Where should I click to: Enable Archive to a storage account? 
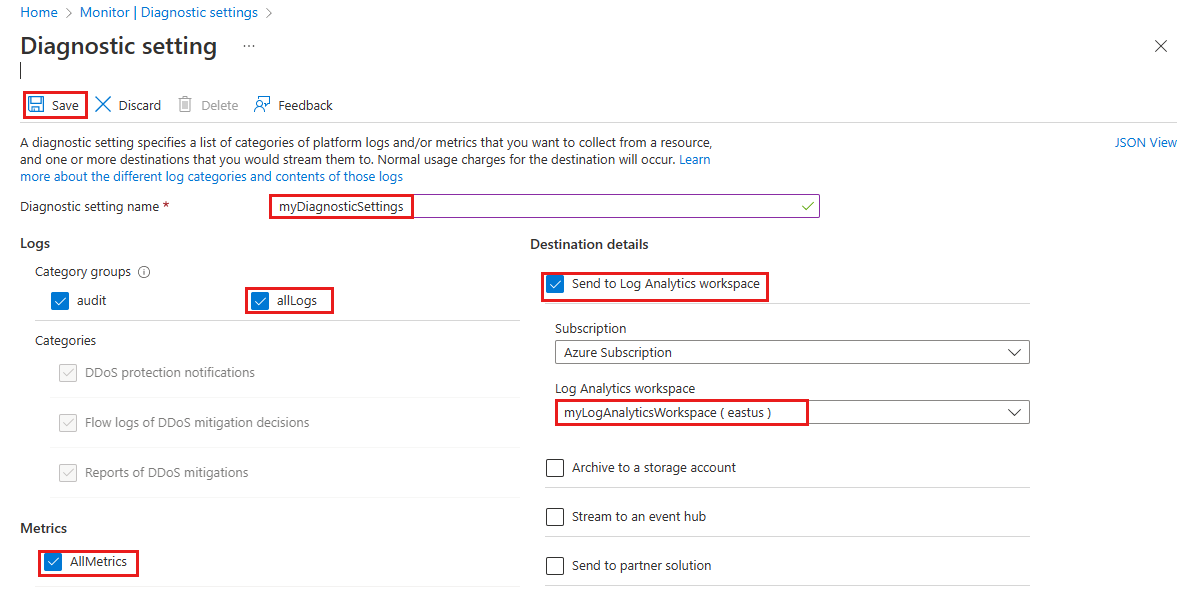555,467
